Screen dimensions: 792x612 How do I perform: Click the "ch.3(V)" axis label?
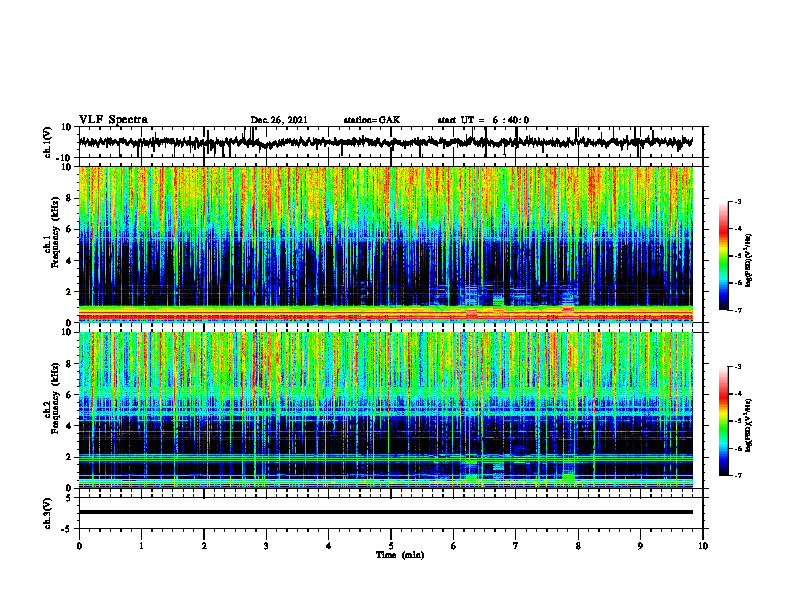click(x=49, y=514)
